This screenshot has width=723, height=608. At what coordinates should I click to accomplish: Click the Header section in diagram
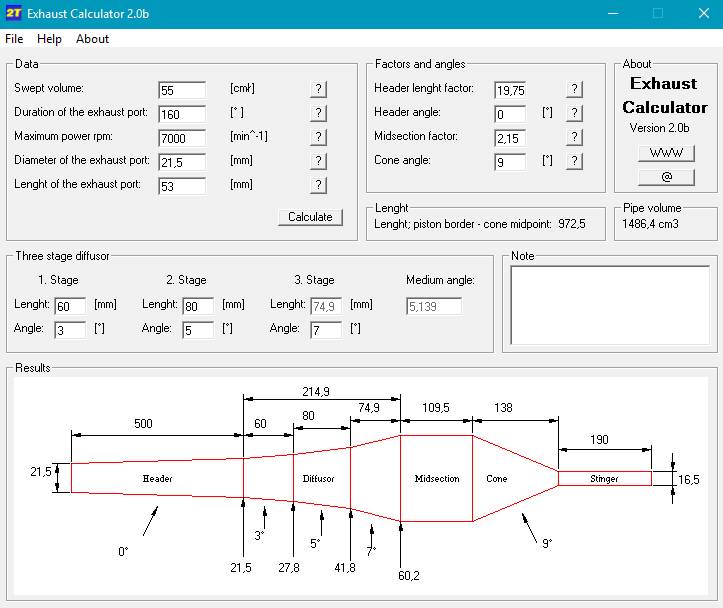(x=157, y=478)
